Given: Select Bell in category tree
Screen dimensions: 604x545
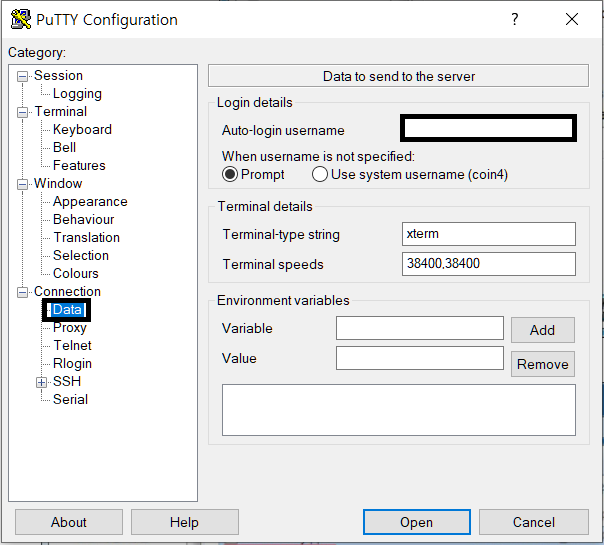Looking at the screenshot, I should [64, 148].
